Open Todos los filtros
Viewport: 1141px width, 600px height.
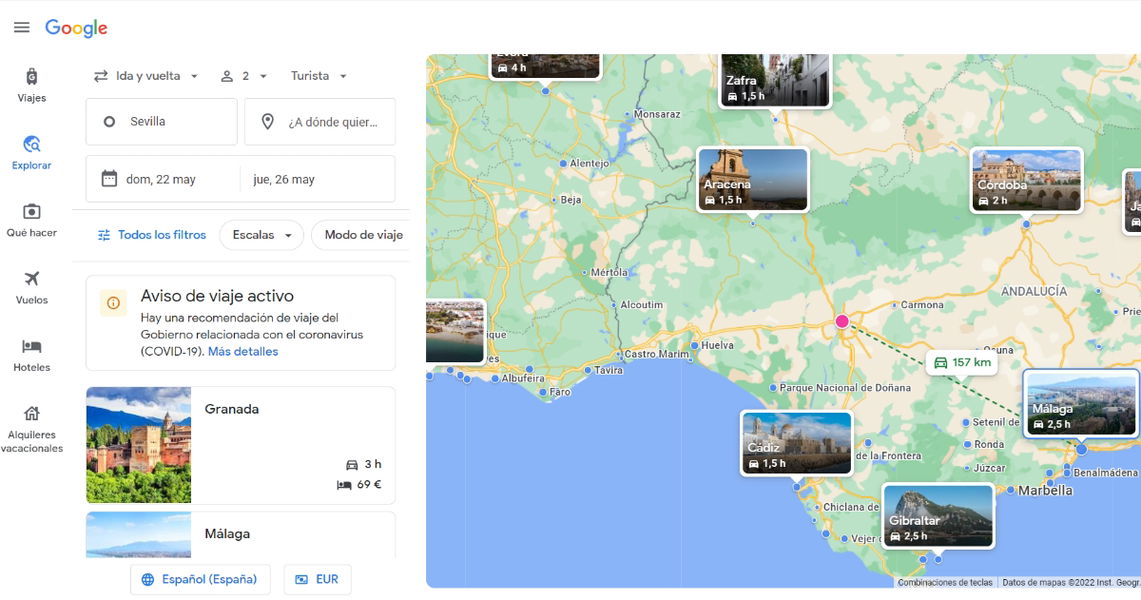[x=151, y=235]
